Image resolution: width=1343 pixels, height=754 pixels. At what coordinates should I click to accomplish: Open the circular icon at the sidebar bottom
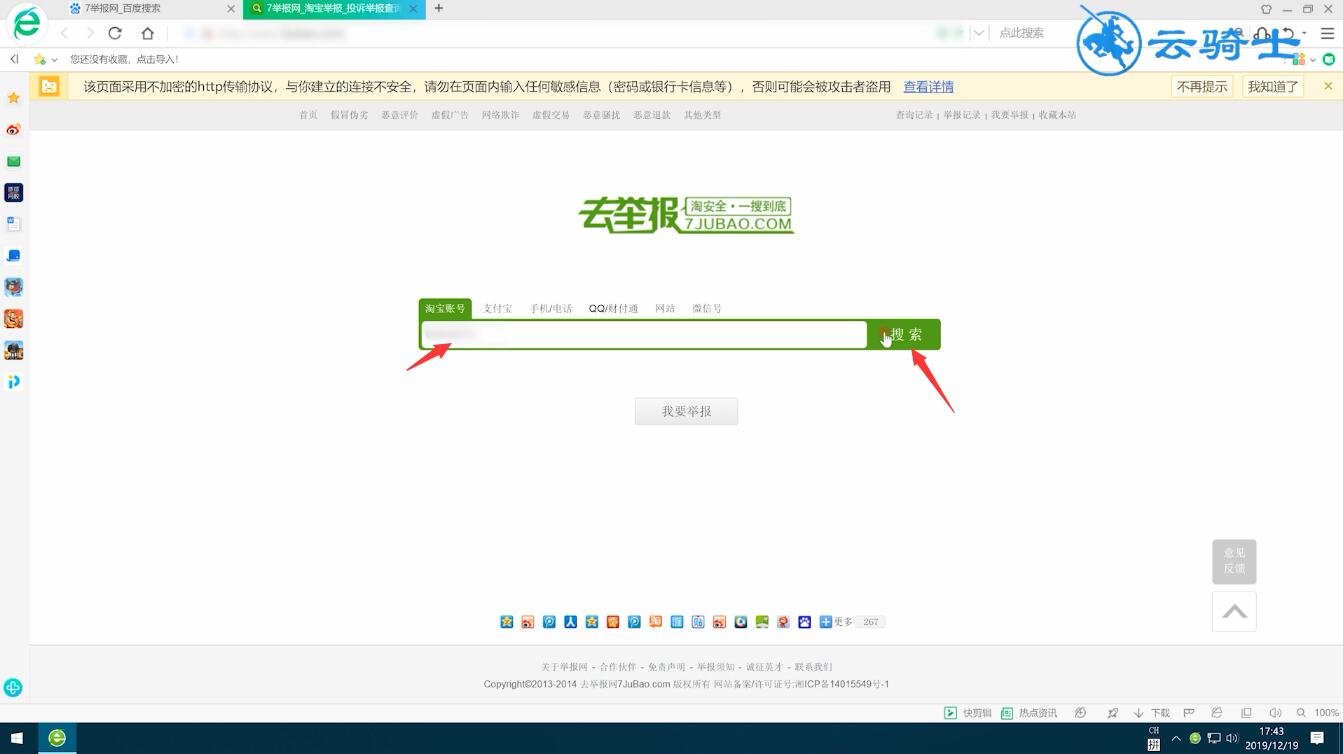point(13,687)
